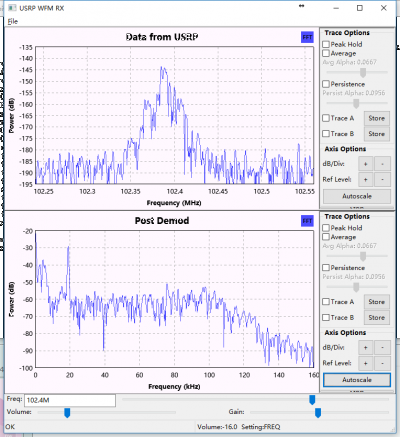Click the 102.4 label on the frequency axis
Screen dimensions: 400x437
(x=175, y=191)
